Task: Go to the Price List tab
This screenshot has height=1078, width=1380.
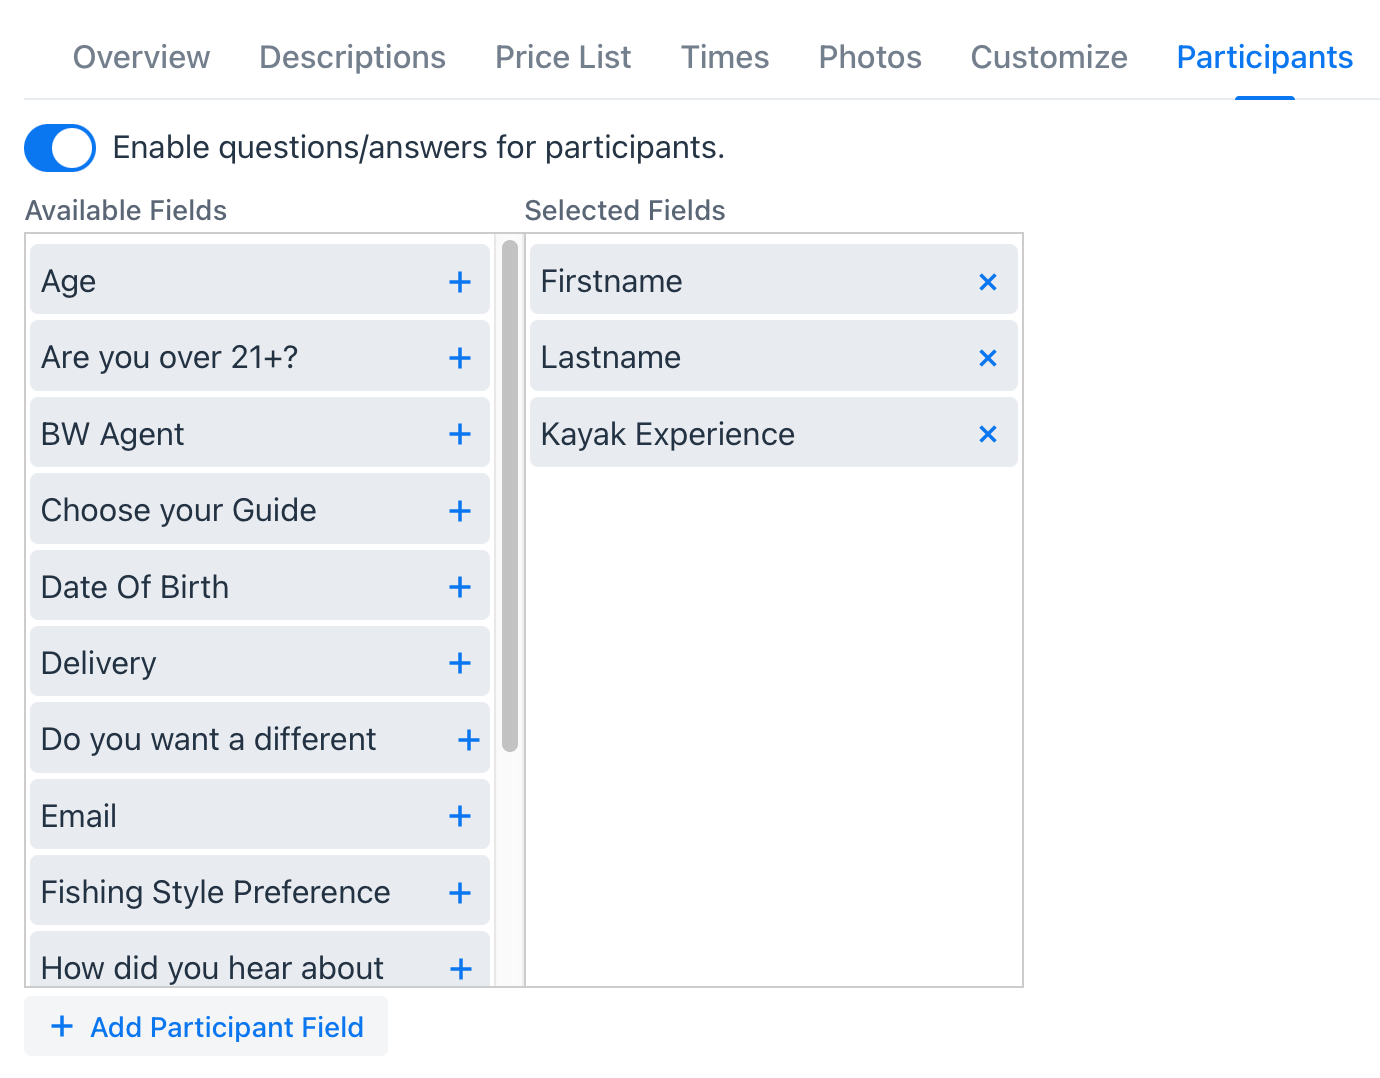Action: pos(563,57)
